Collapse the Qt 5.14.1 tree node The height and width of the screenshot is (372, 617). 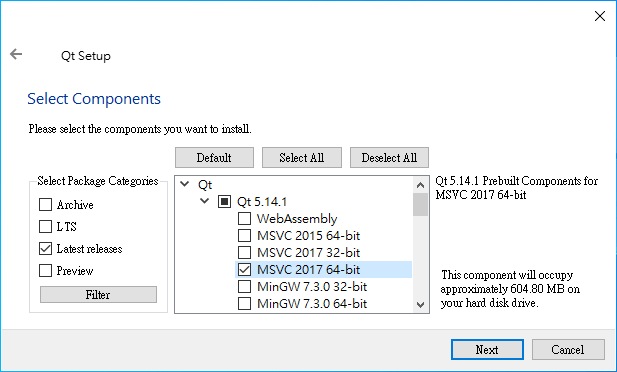click(204, 201)
